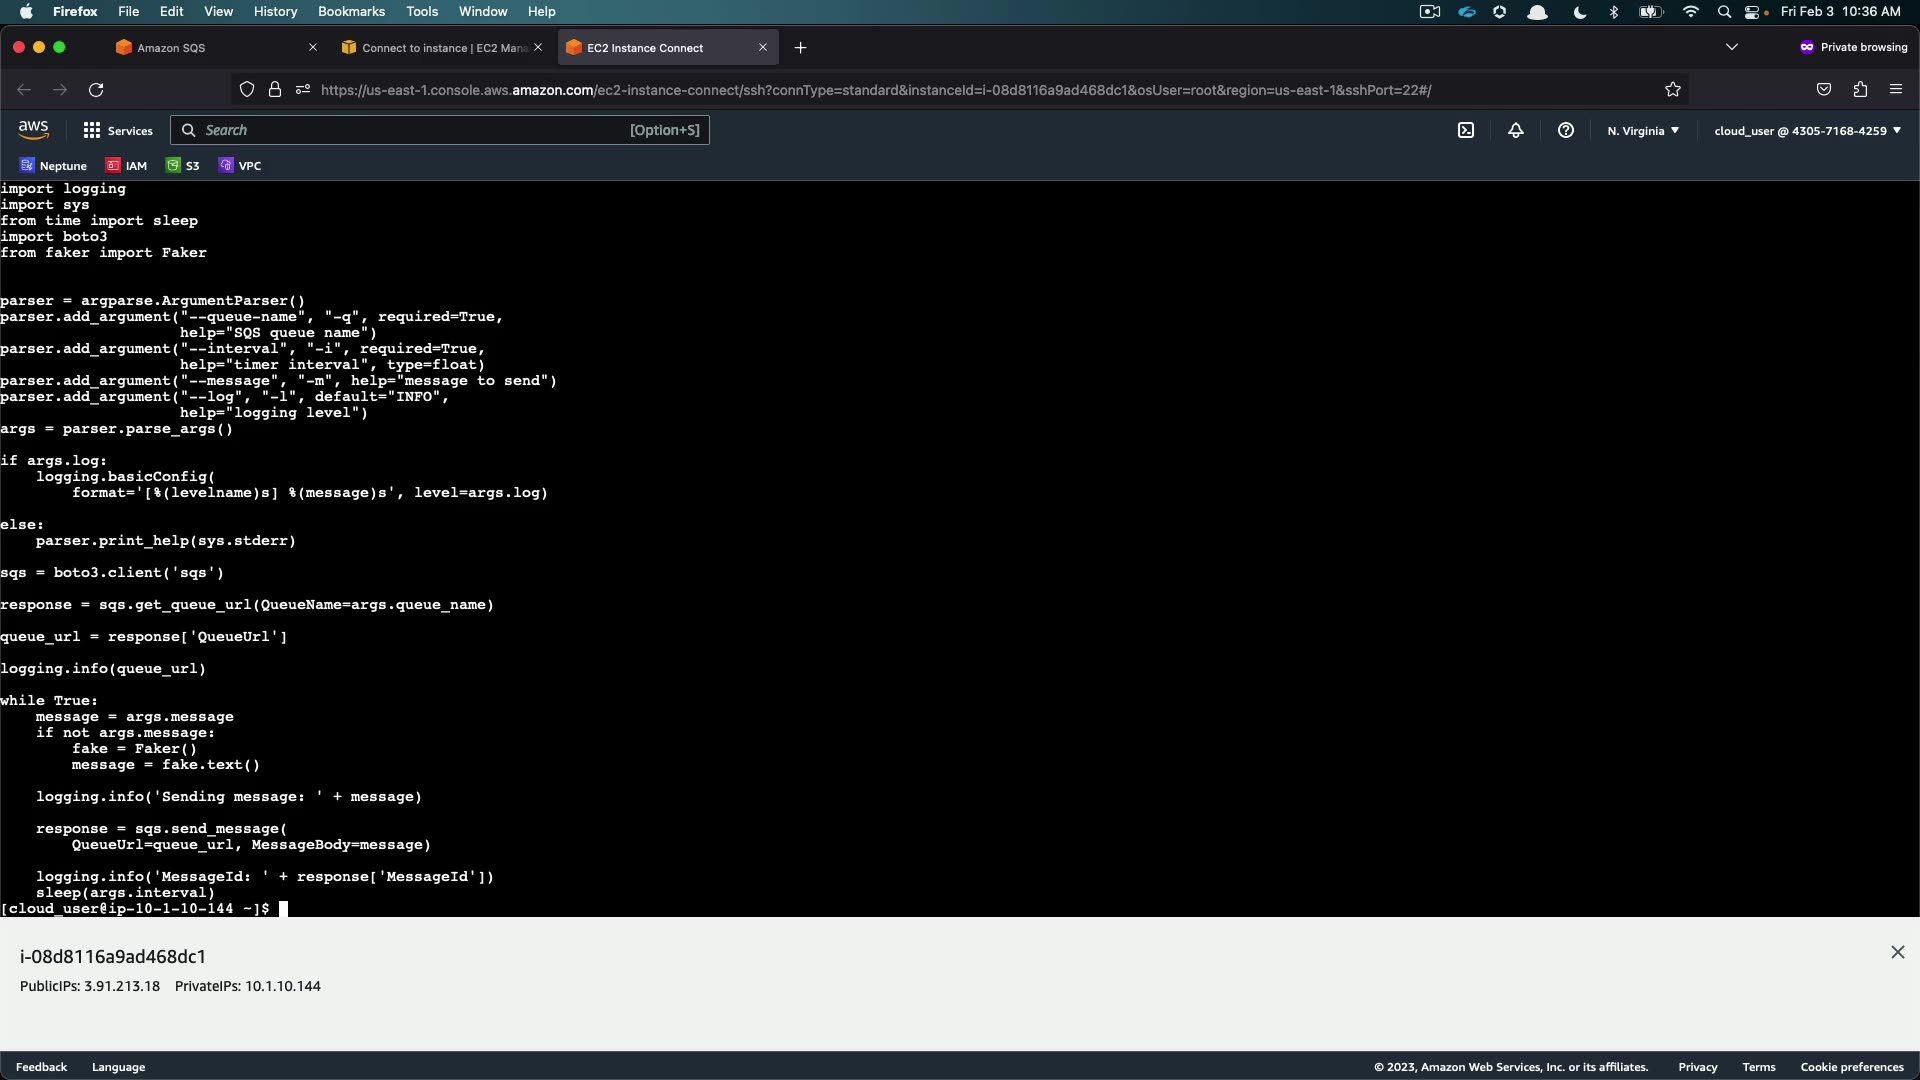
Task: Open the S3 favorites shortcut
Action: pyautogui.click(x=183, y=166)
